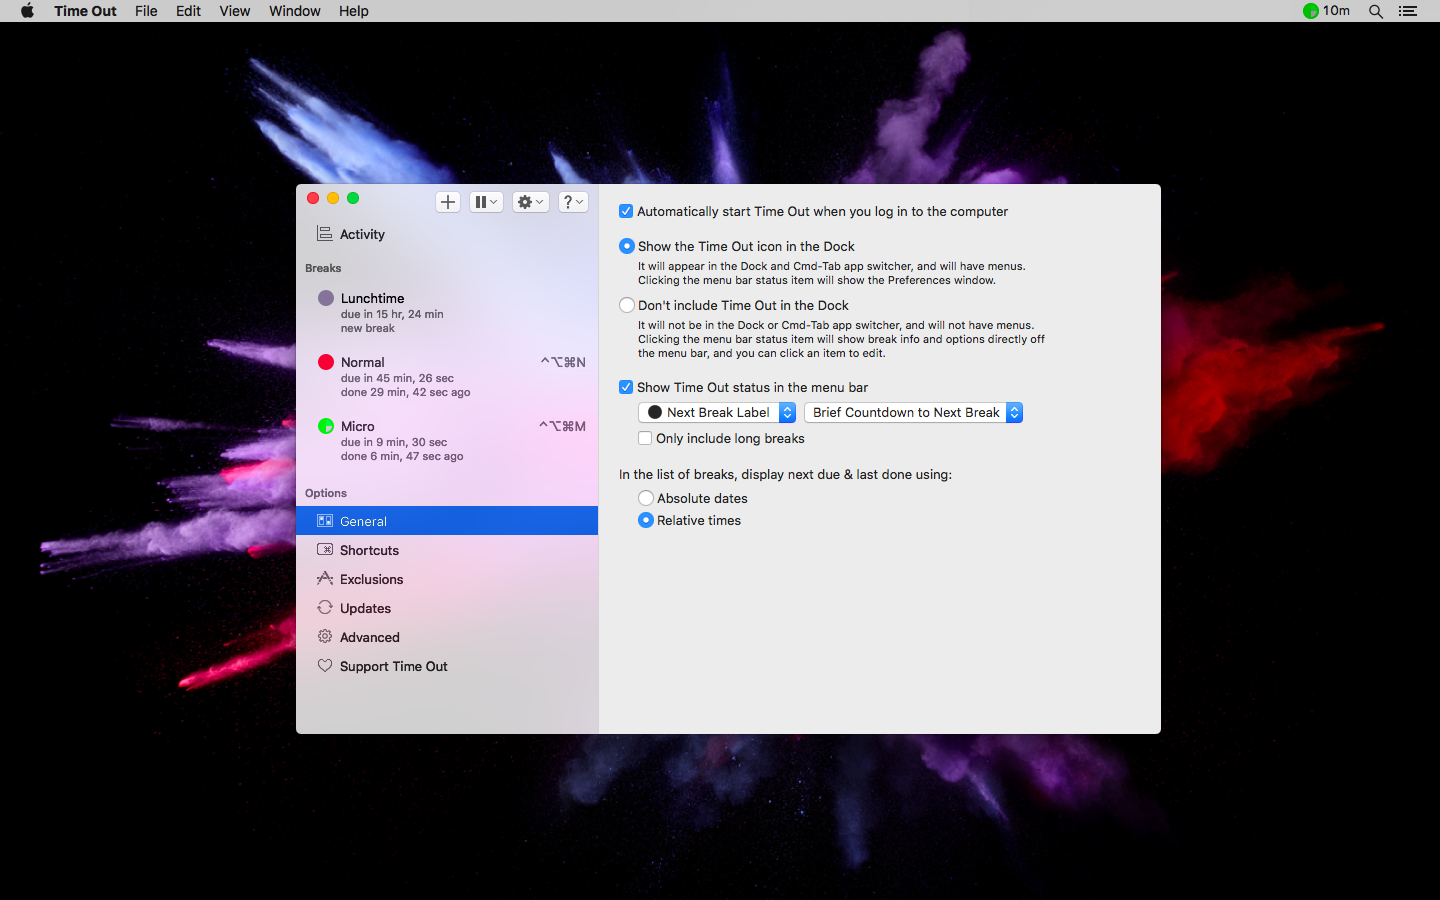Select the Micro break
Viewport: 1440px width, 900px height.
click(447, 440)
